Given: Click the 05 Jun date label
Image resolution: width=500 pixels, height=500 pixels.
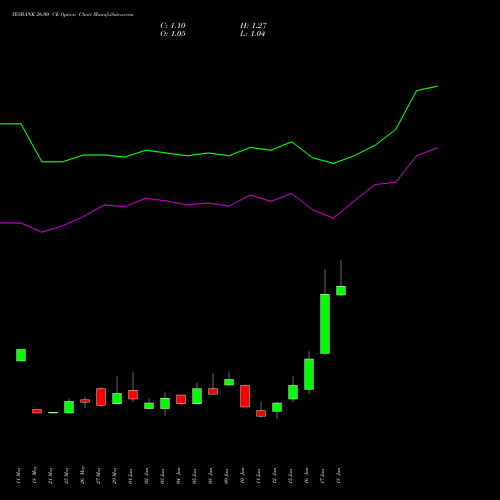Looking at the screenshot, I should (x=195, y=476).
